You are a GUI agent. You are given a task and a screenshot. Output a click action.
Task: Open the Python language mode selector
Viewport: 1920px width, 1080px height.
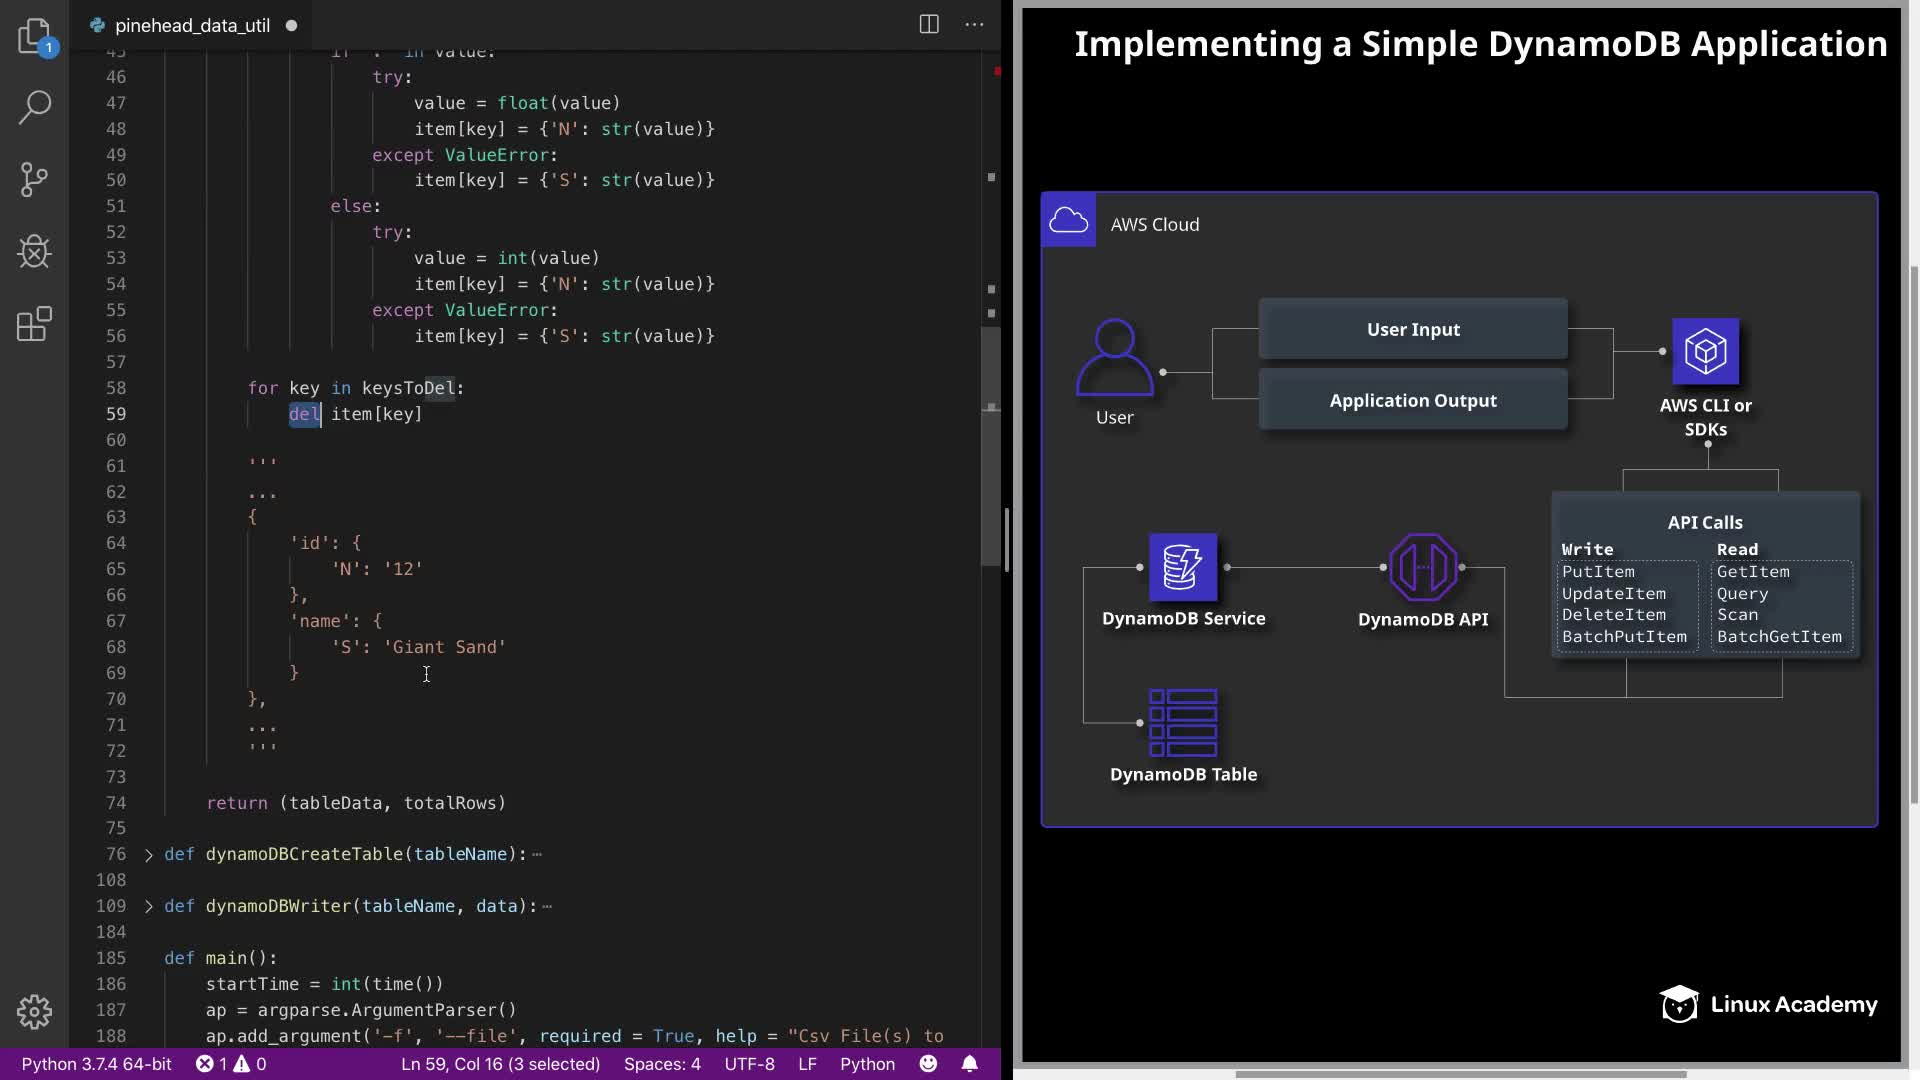tap(867, 1064)
